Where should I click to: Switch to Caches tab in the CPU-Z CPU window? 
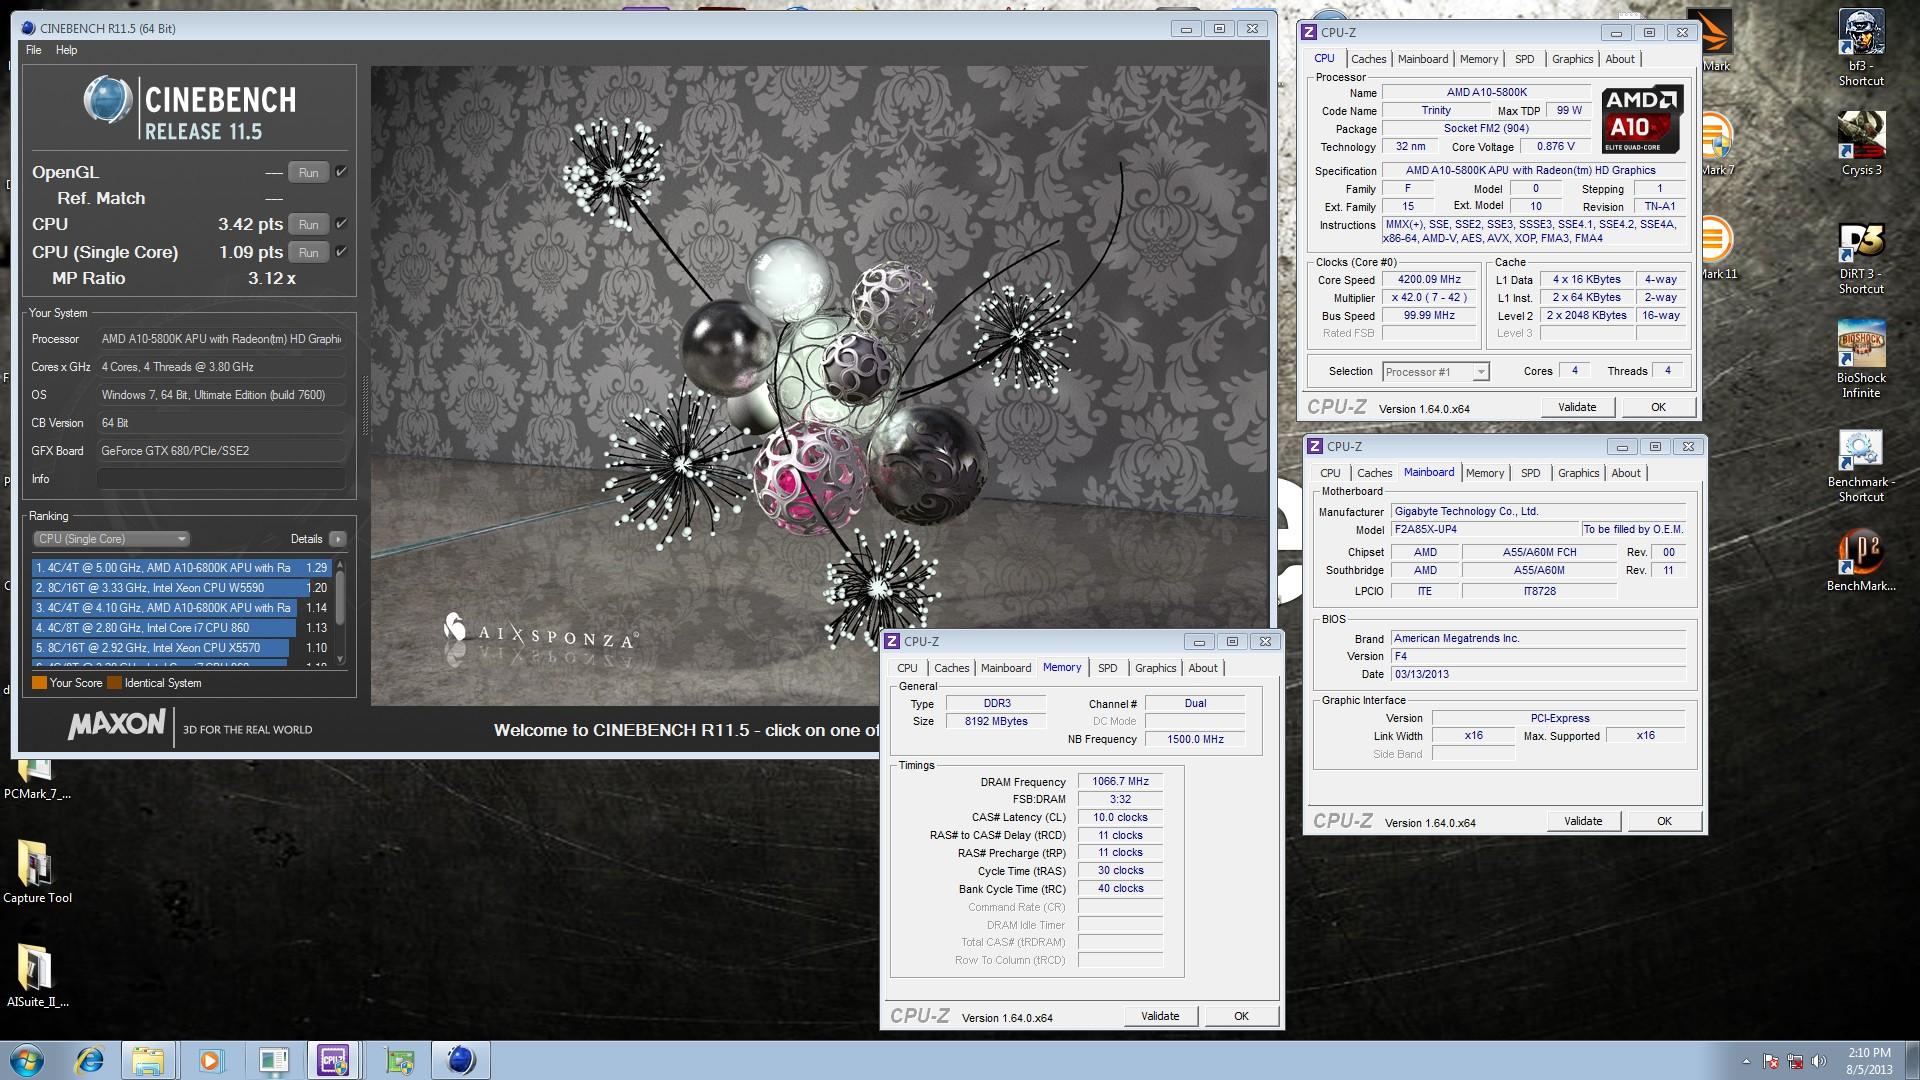coord(1368,59)
